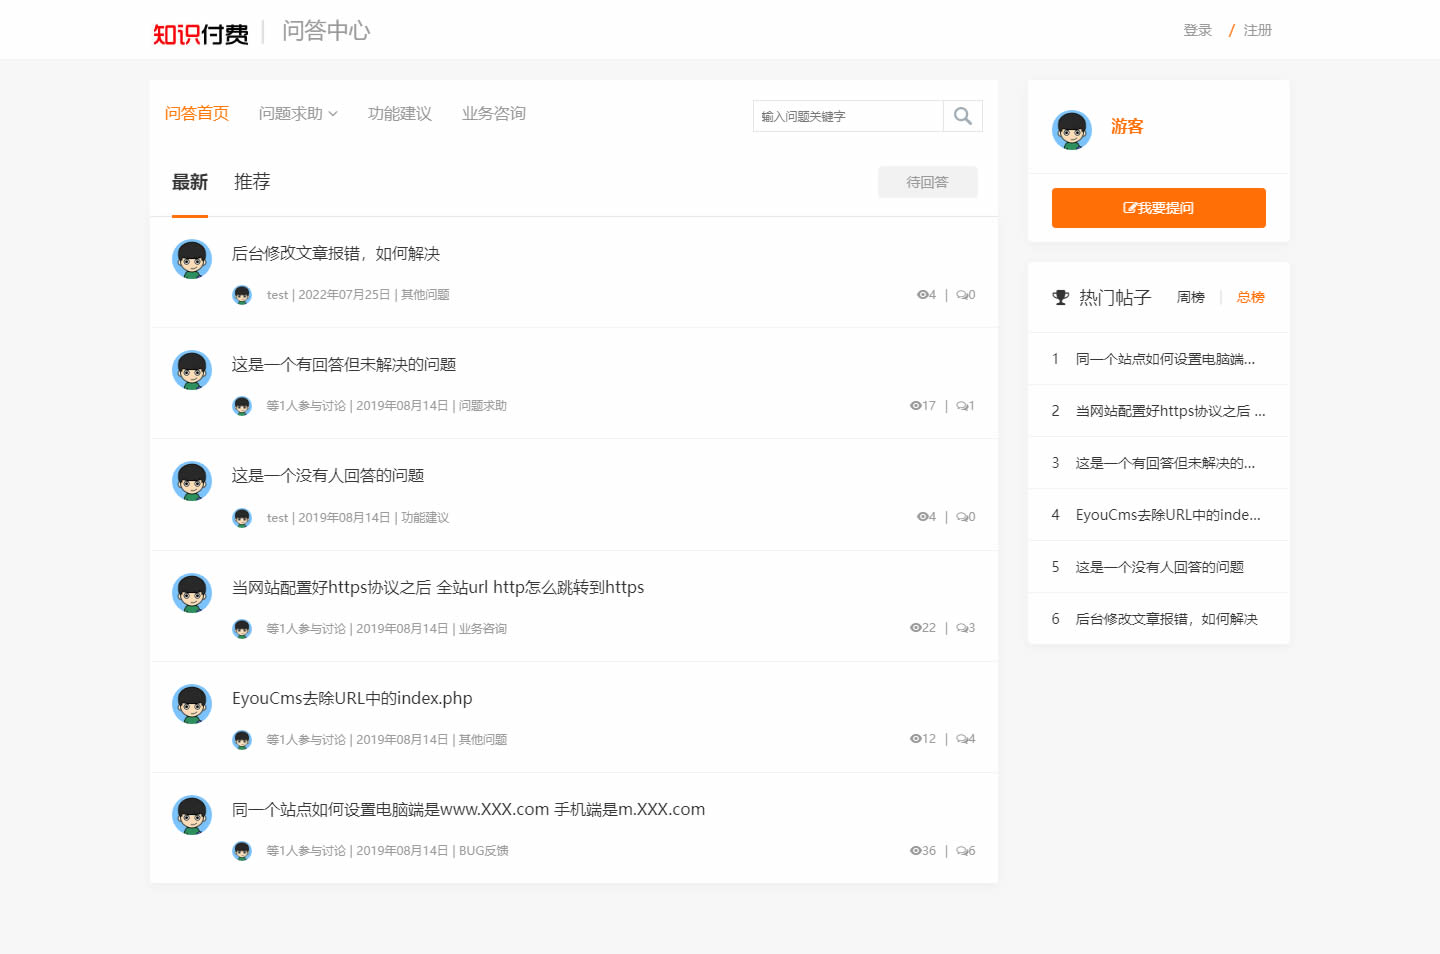Click the 问答中心 header title
Screen dimensions: 1440x954
(x=326, y=31)
